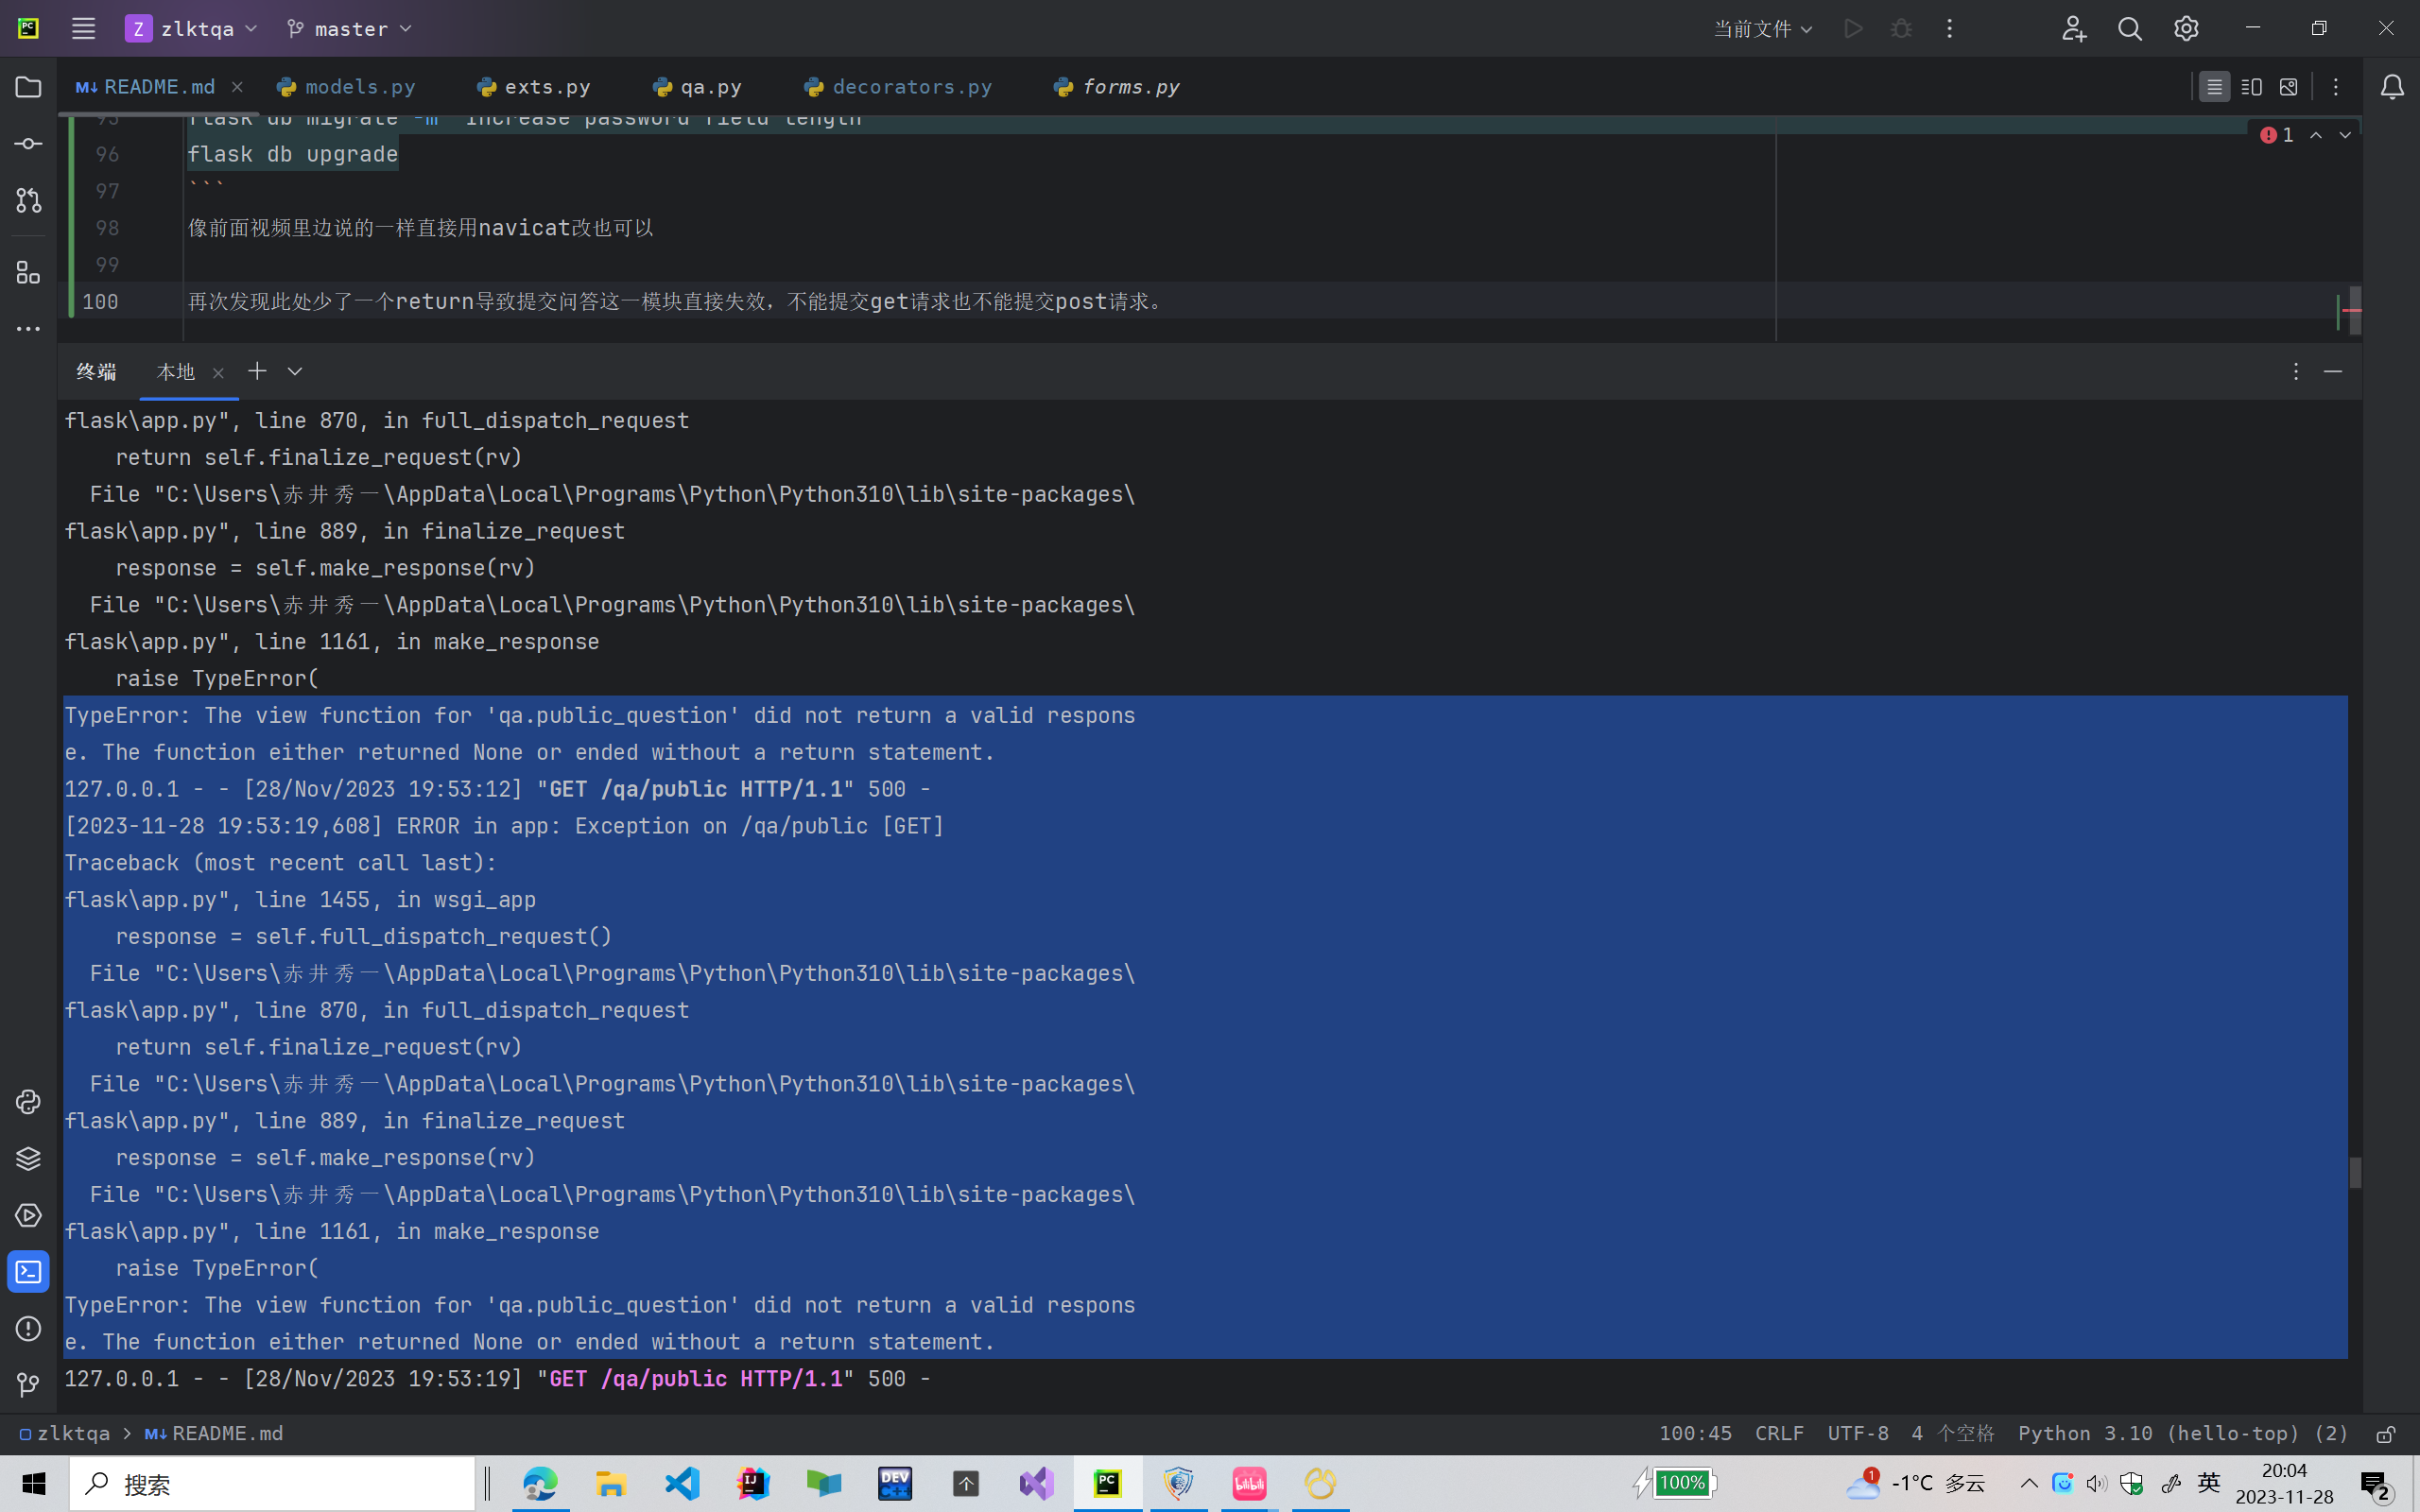Expand new terminal session options arrow

(x=295, y=372)
